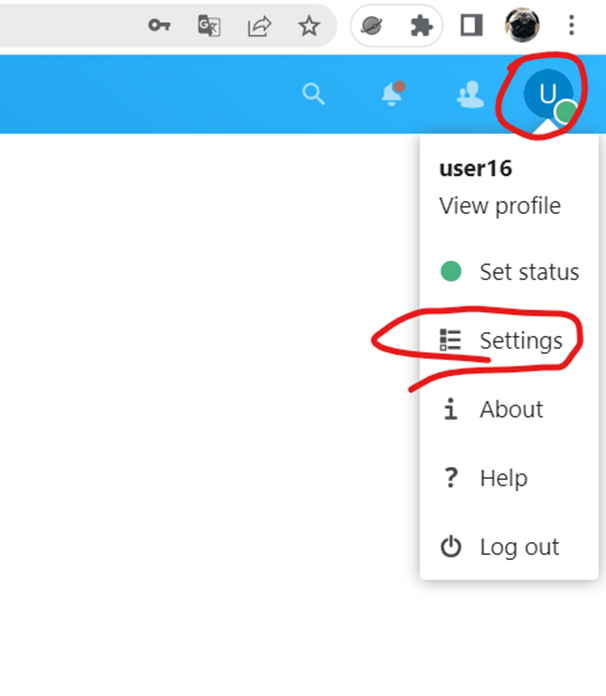The image size is (606, 696).
Task: Open the Chrome profile pug avatar
Action: point(522,25)
